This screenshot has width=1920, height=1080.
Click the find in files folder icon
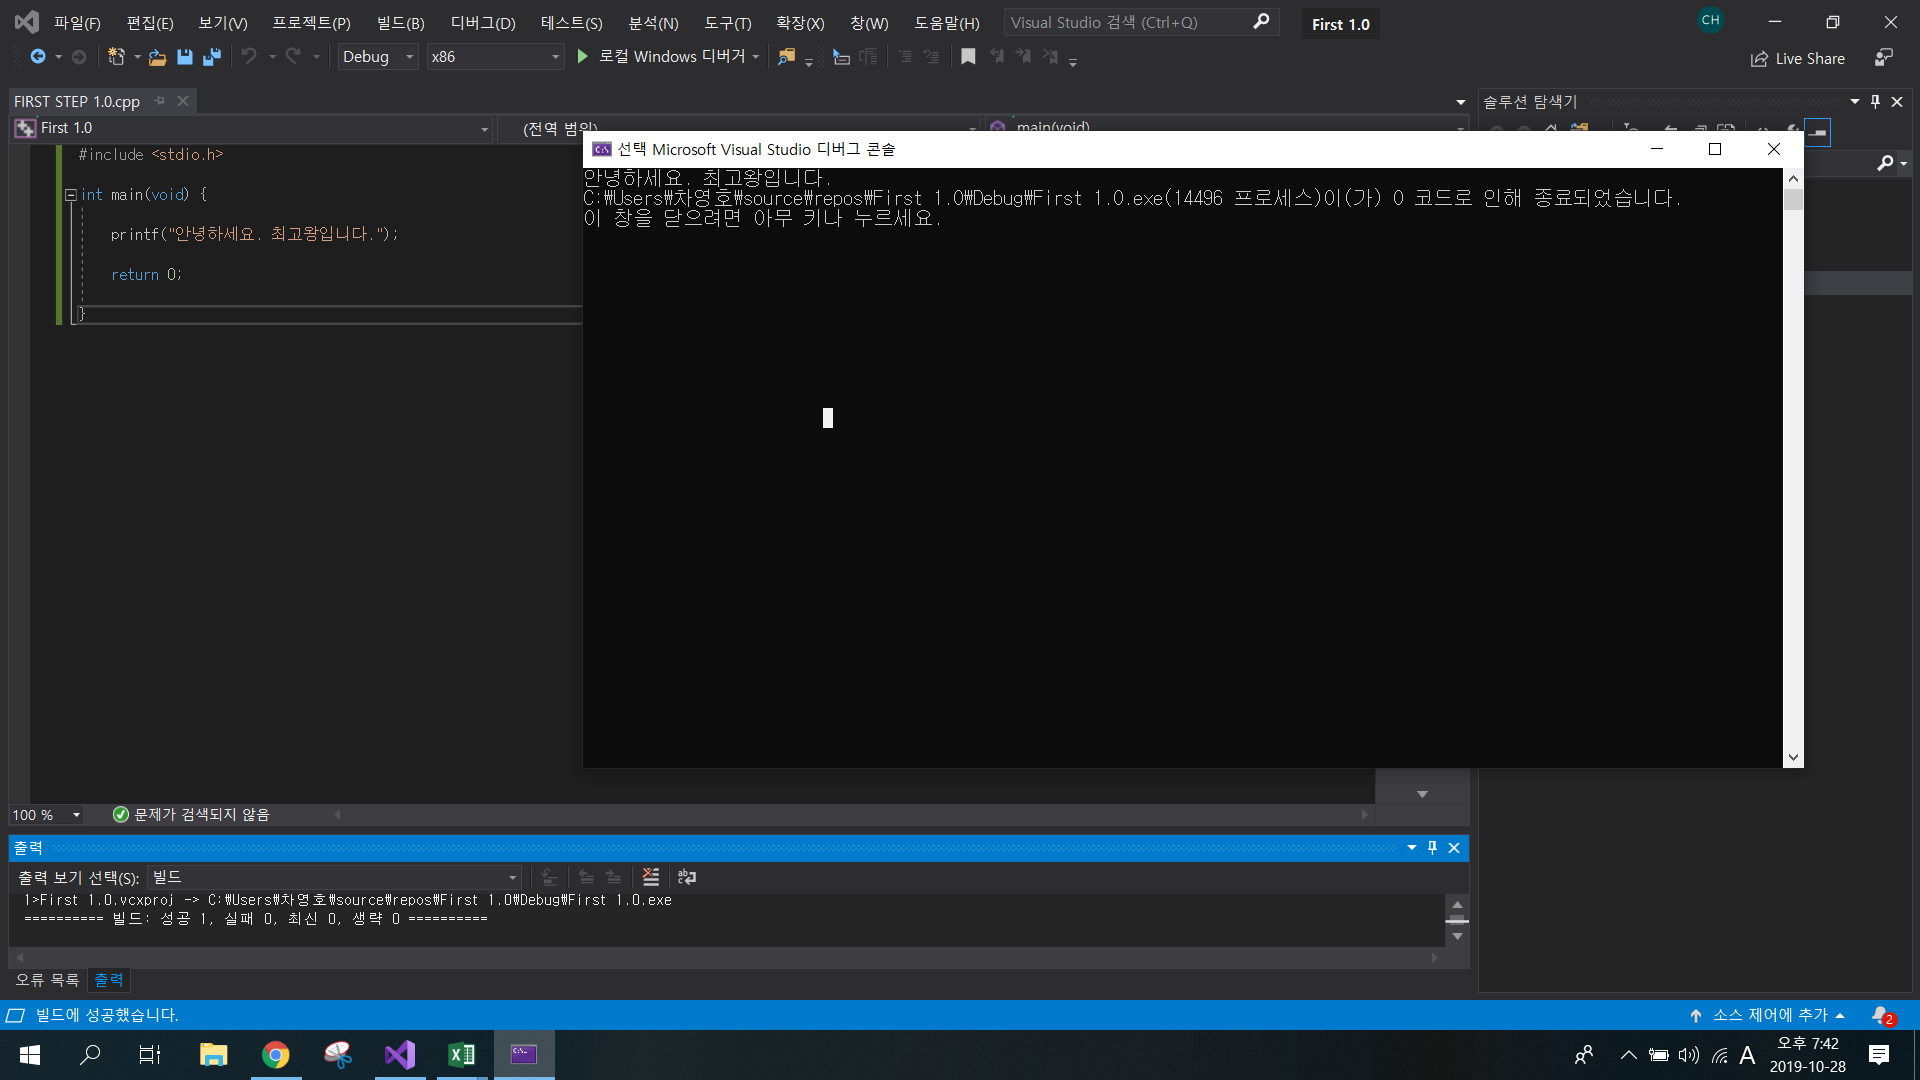click(x=787, y=57)
